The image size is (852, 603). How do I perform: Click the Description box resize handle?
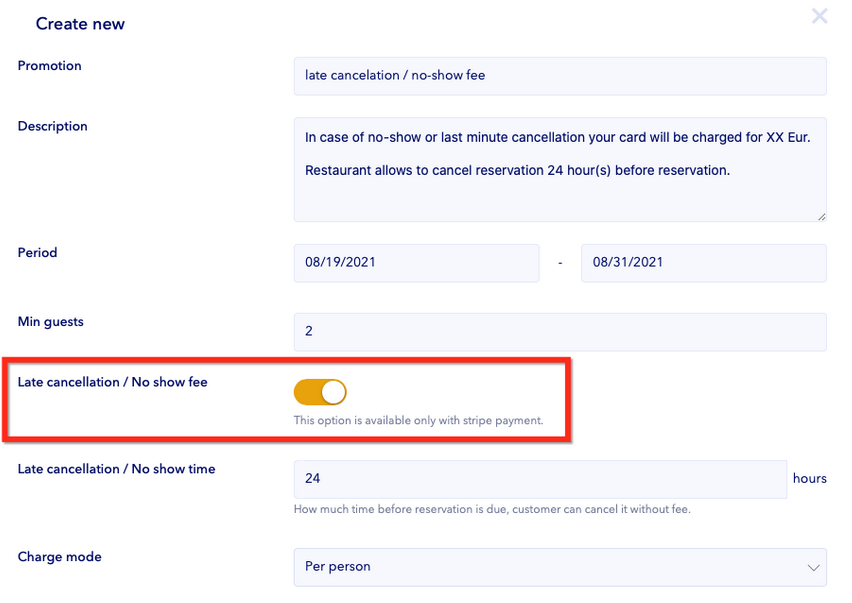pyautogui.click(x=821, y=216)
